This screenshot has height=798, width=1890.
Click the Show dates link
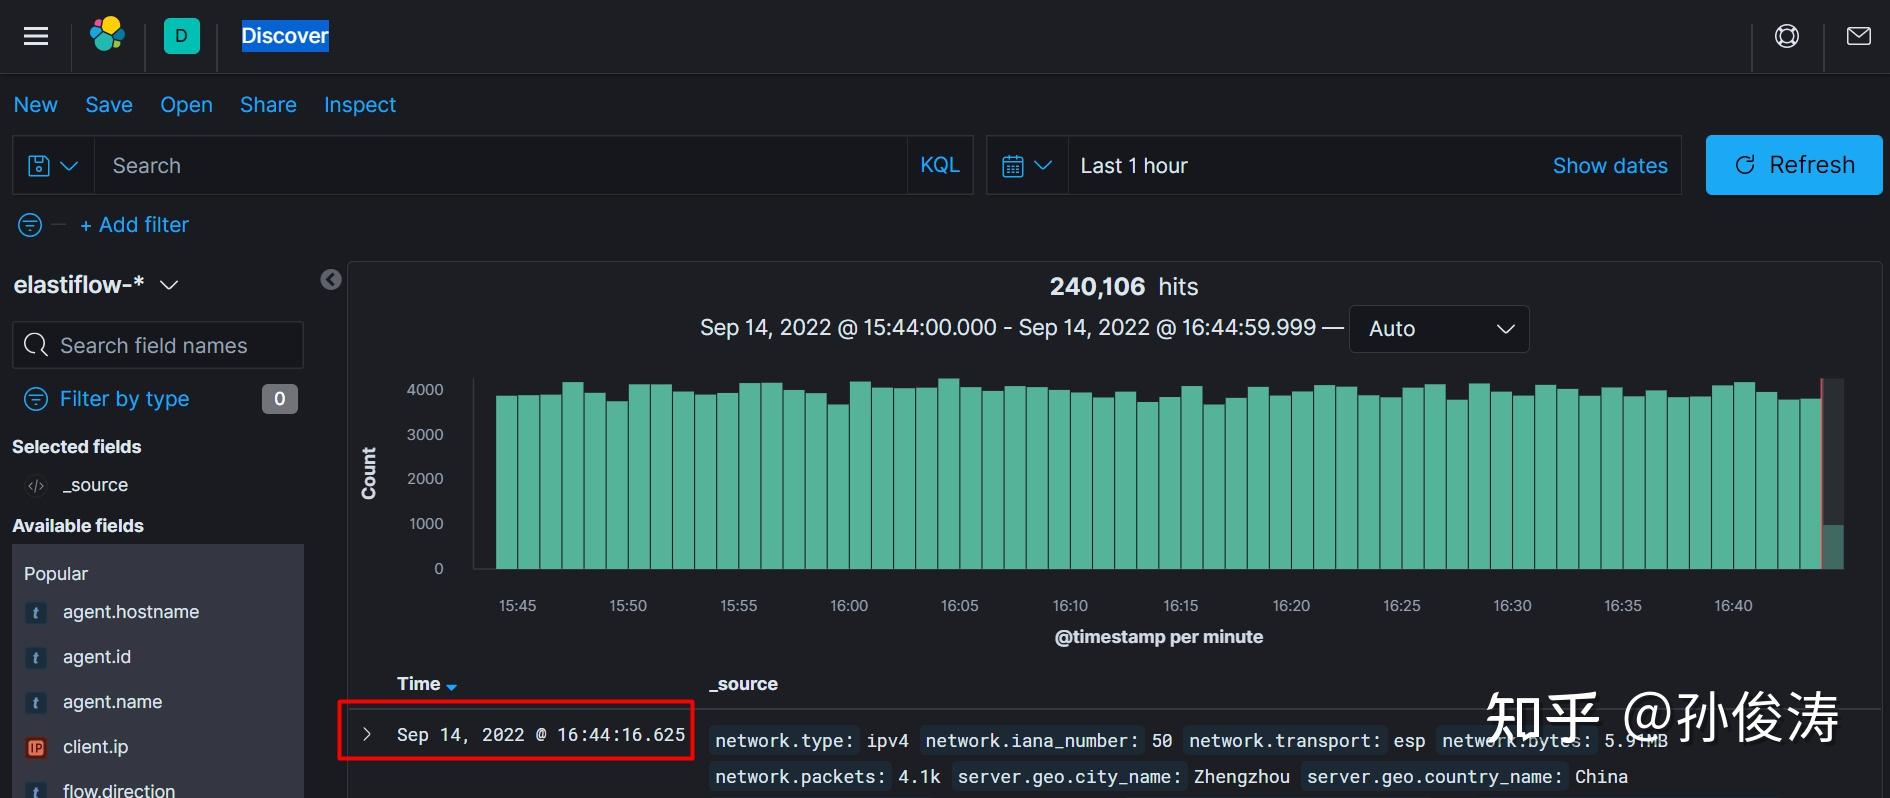tap(1609, 166)
